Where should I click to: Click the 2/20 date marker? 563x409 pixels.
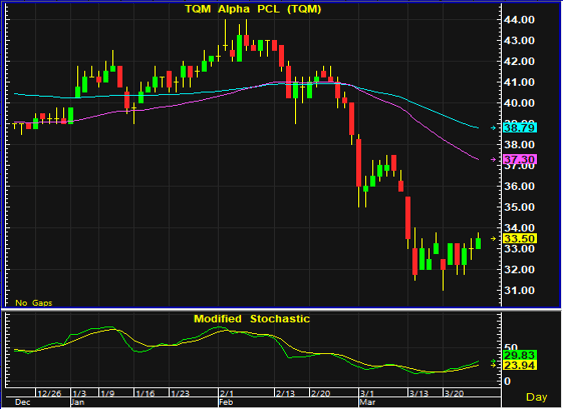(x=321, y=393)
